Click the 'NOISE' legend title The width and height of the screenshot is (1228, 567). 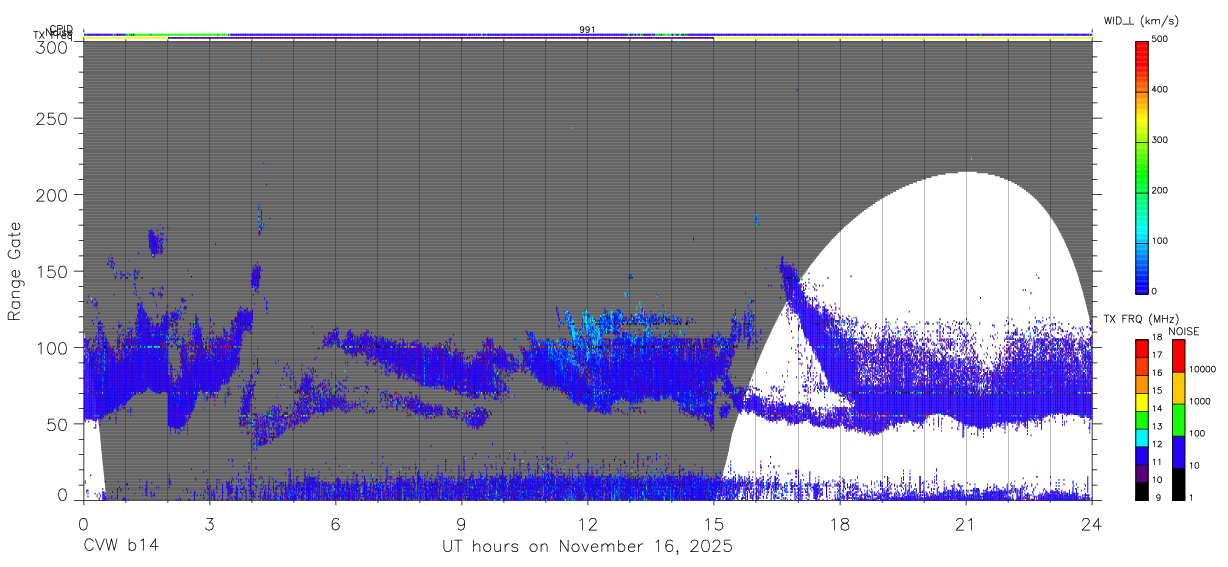point(1186,331)
